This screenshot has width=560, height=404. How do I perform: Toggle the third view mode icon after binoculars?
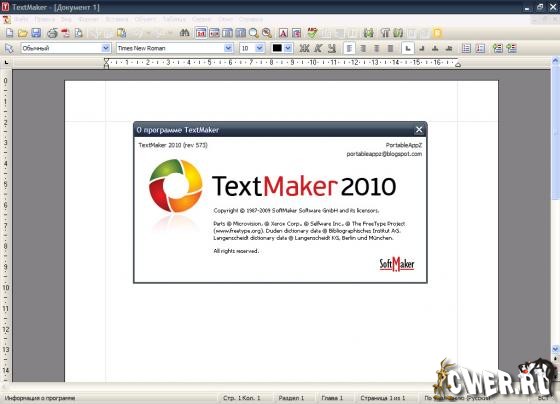click(x=228, y=33)
